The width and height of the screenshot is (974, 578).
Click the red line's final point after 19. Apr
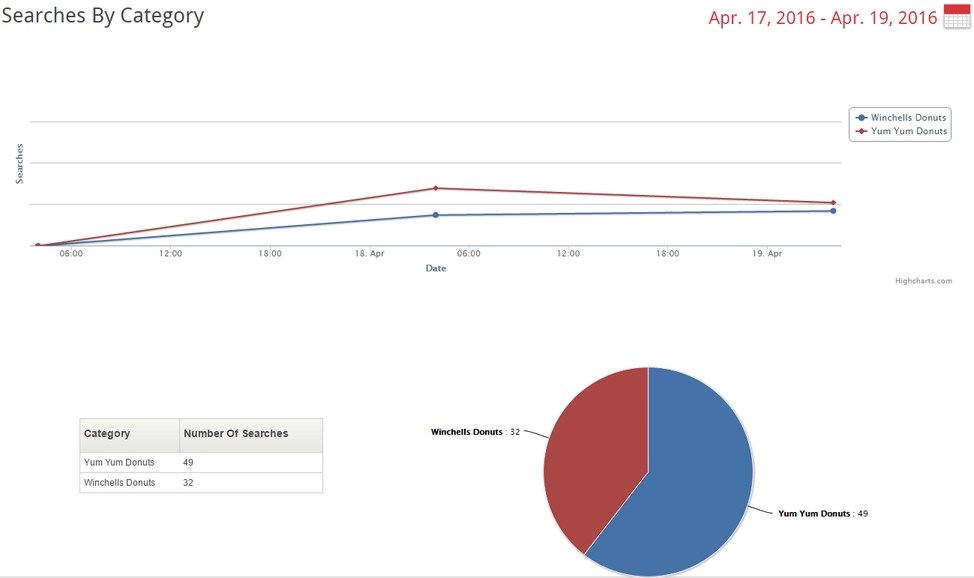833,203
